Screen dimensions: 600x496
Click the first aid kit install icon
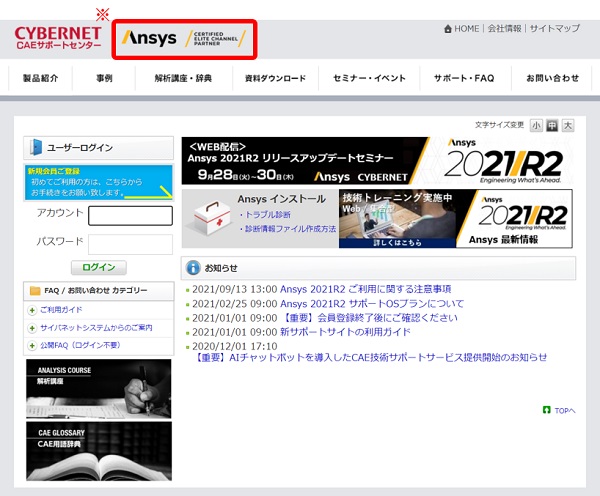click(211, 218)
